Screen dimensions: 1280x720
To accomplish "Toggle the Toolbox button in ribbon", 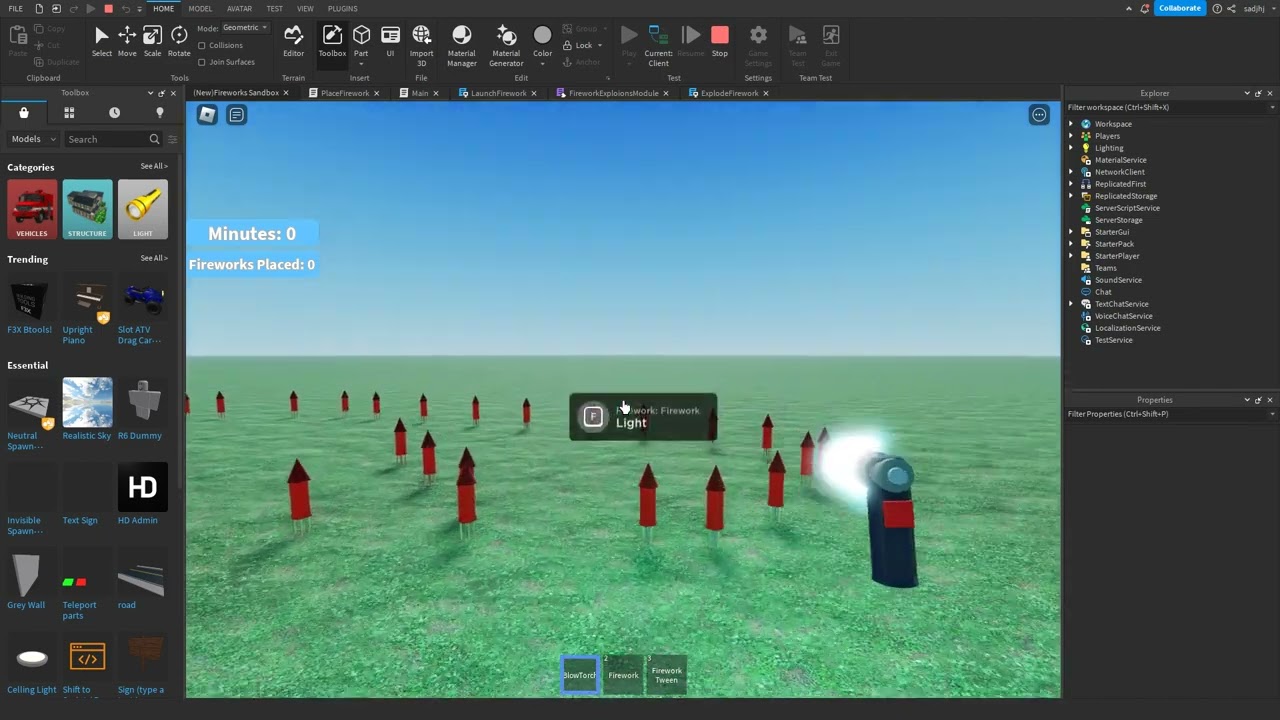I will pos(332,42).
